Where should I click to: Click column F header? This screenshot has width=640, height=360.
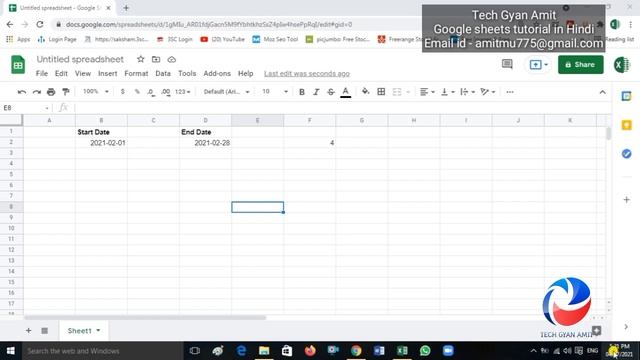point(309,120)
